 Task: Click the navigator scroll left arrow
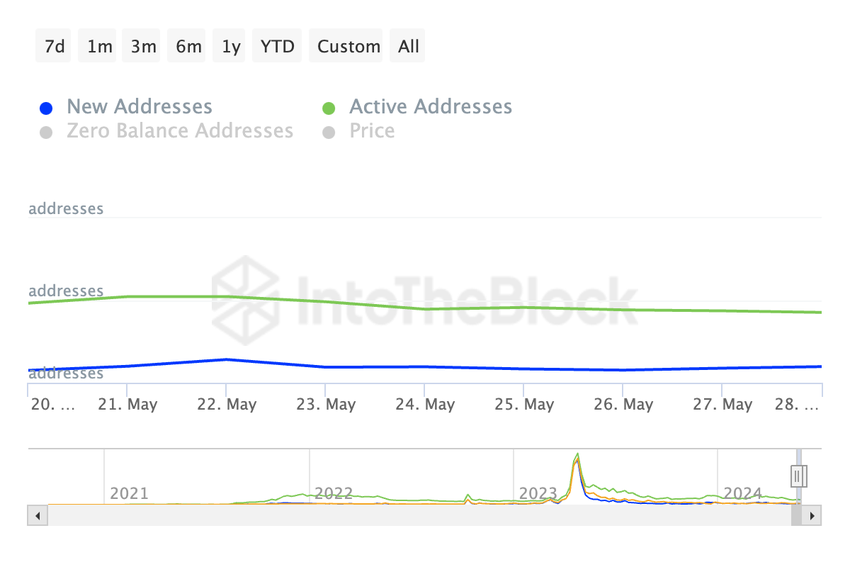click(x=38, y=516)
